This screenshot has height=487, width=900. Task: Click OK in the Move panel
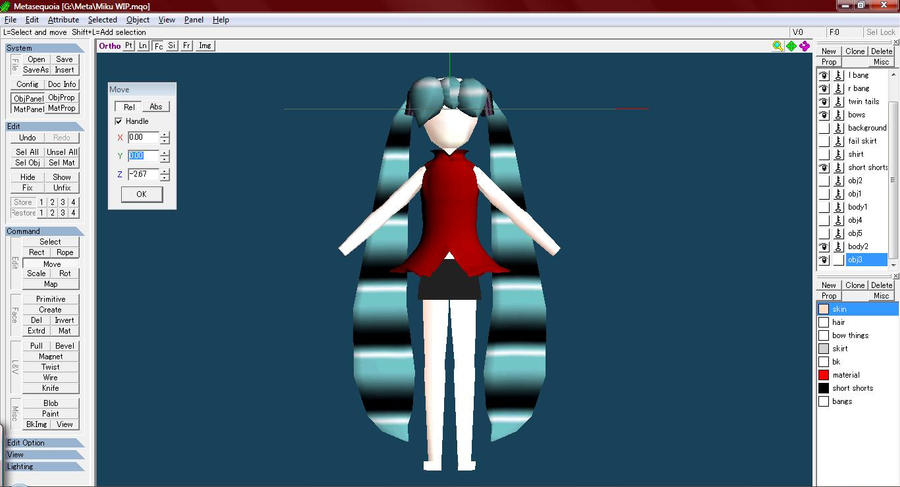[142, 194]
